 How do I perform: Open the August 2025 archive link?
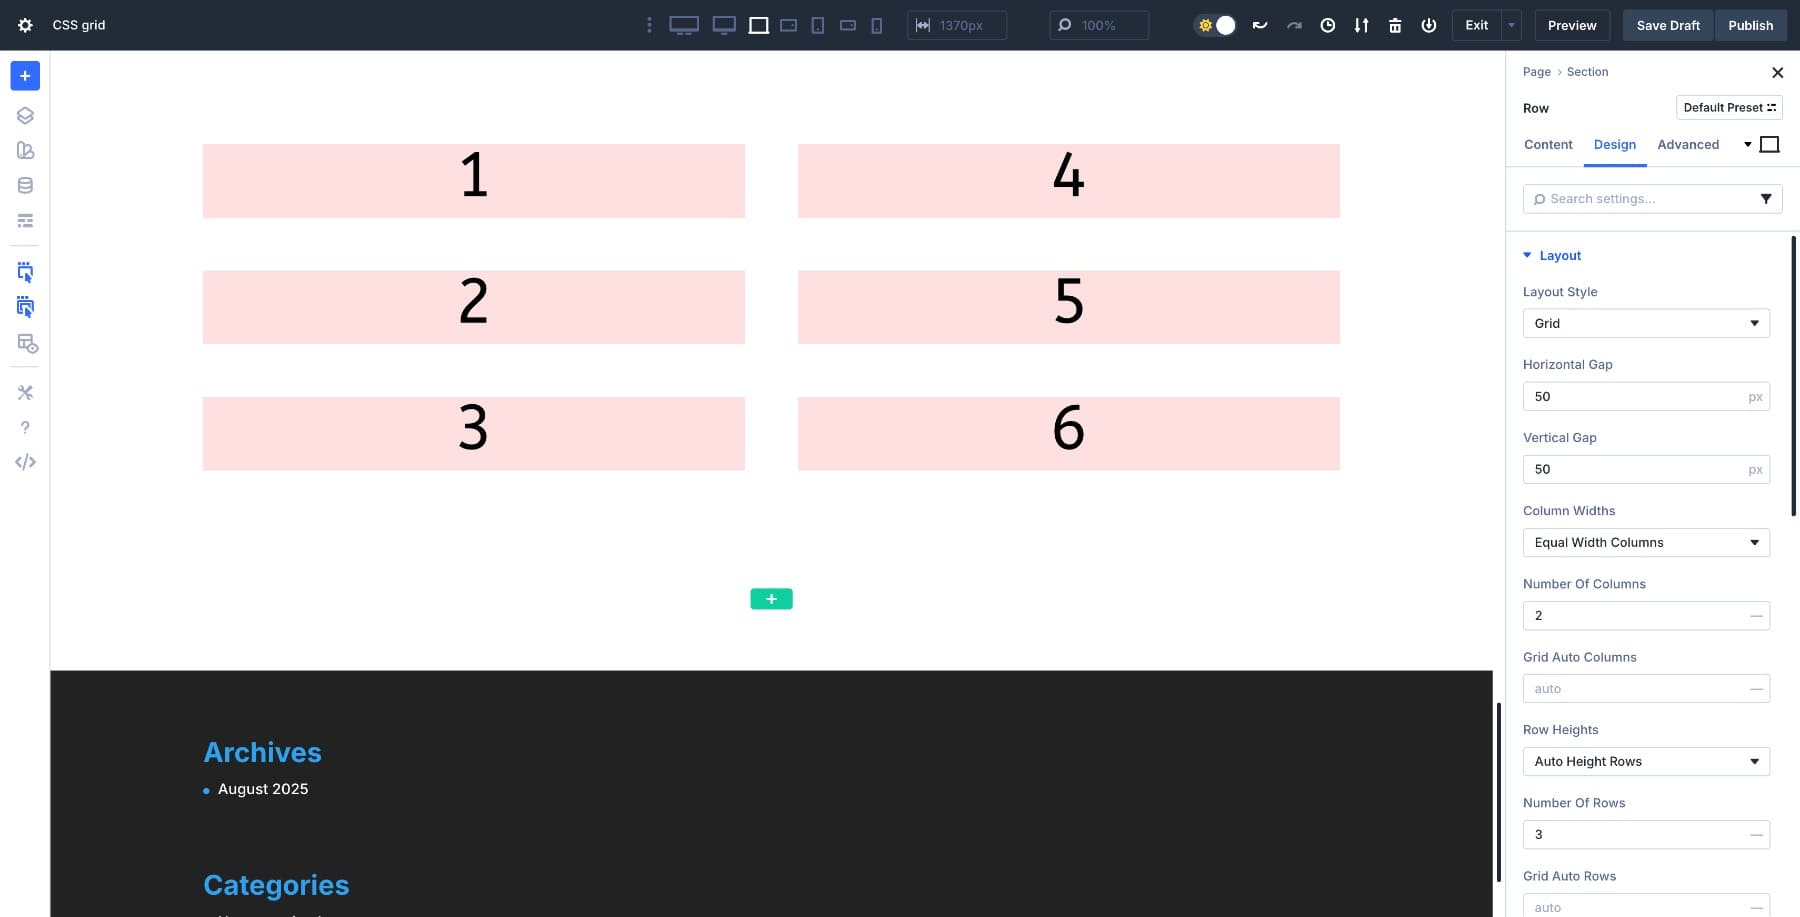tap(262, 789)
